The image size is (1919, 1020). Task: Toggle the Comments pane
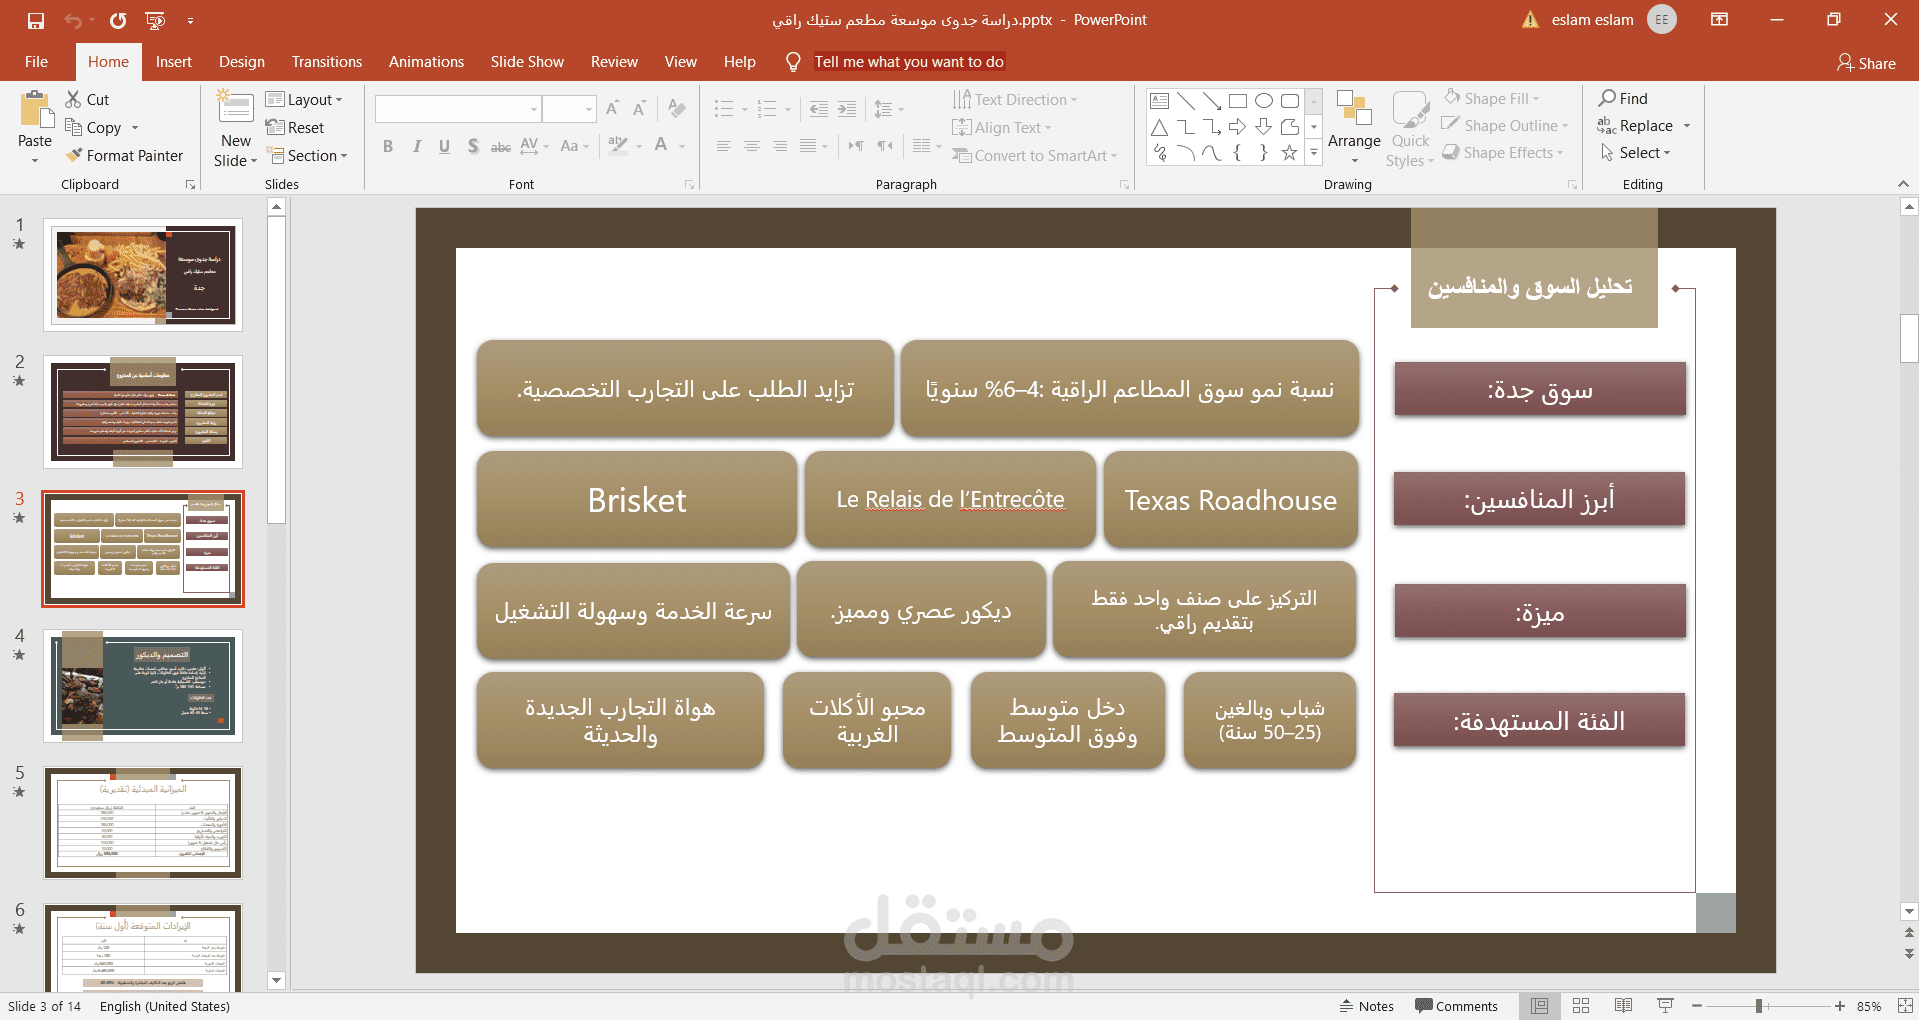click(1456, 1006)
